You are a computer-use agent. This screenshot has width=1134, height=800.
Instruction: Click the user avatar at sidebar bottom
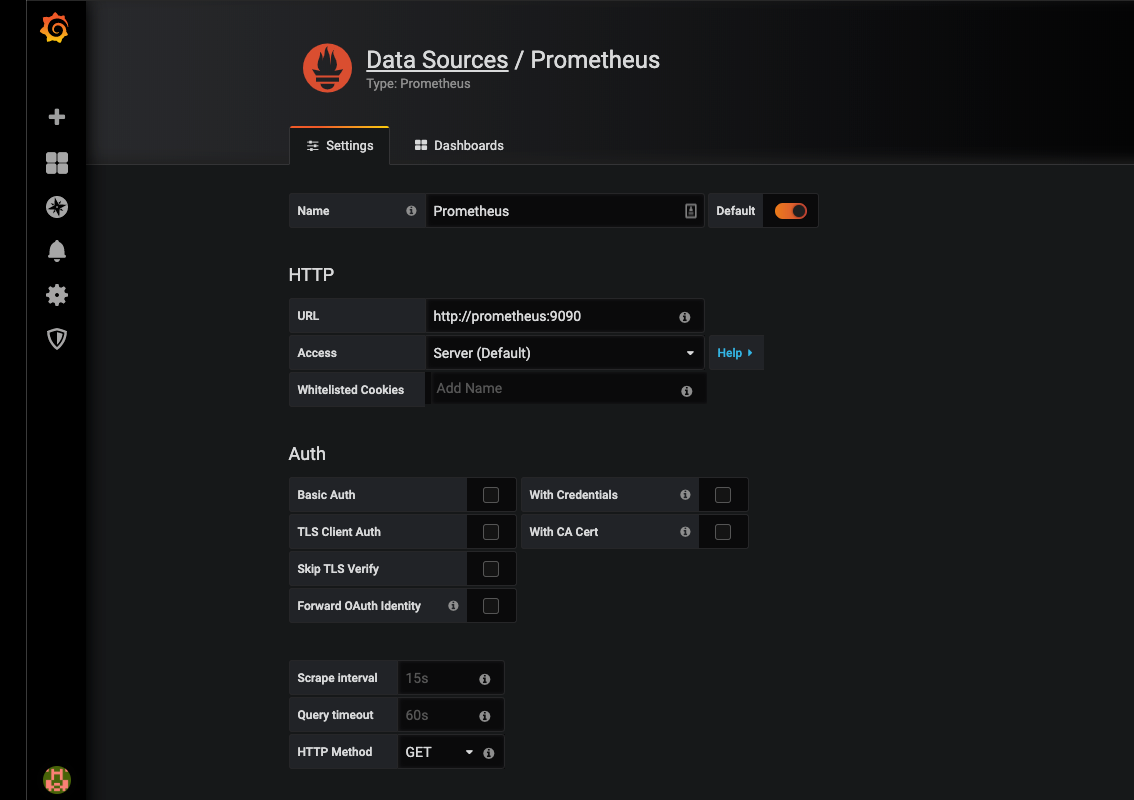[x=56, y=780]
